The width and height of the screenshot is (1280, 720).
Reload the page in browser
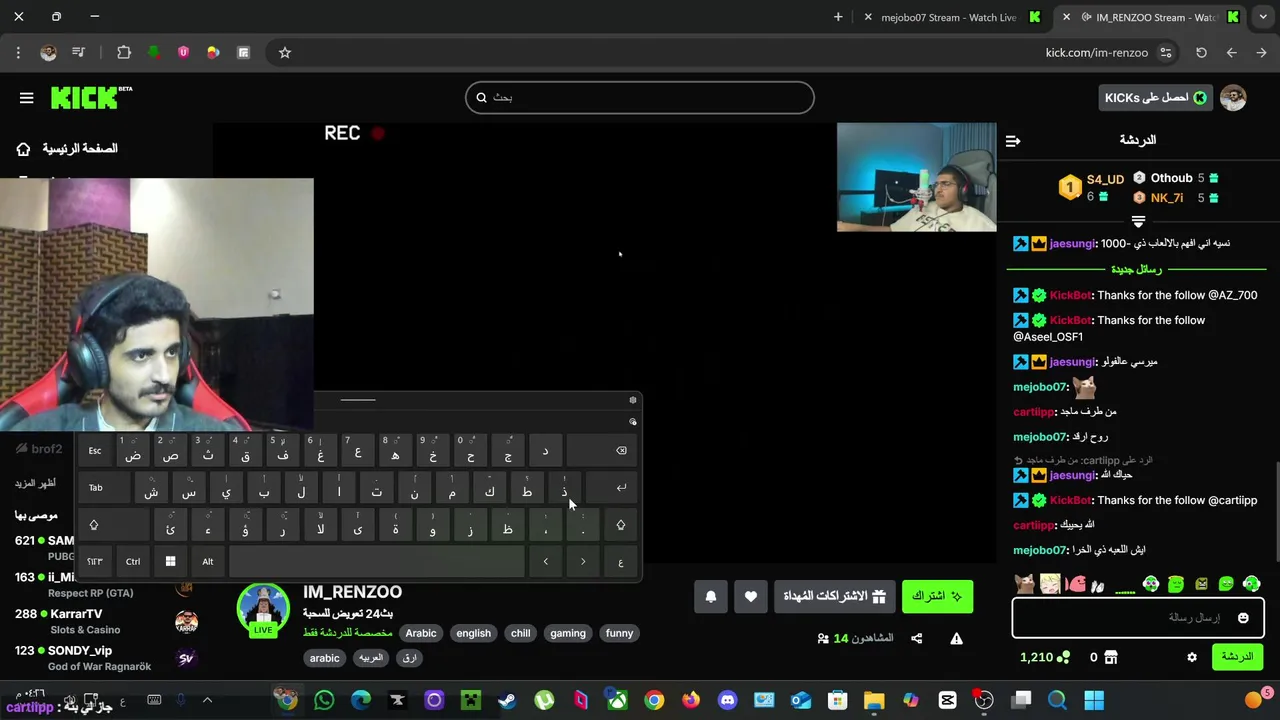[1201, 52]
